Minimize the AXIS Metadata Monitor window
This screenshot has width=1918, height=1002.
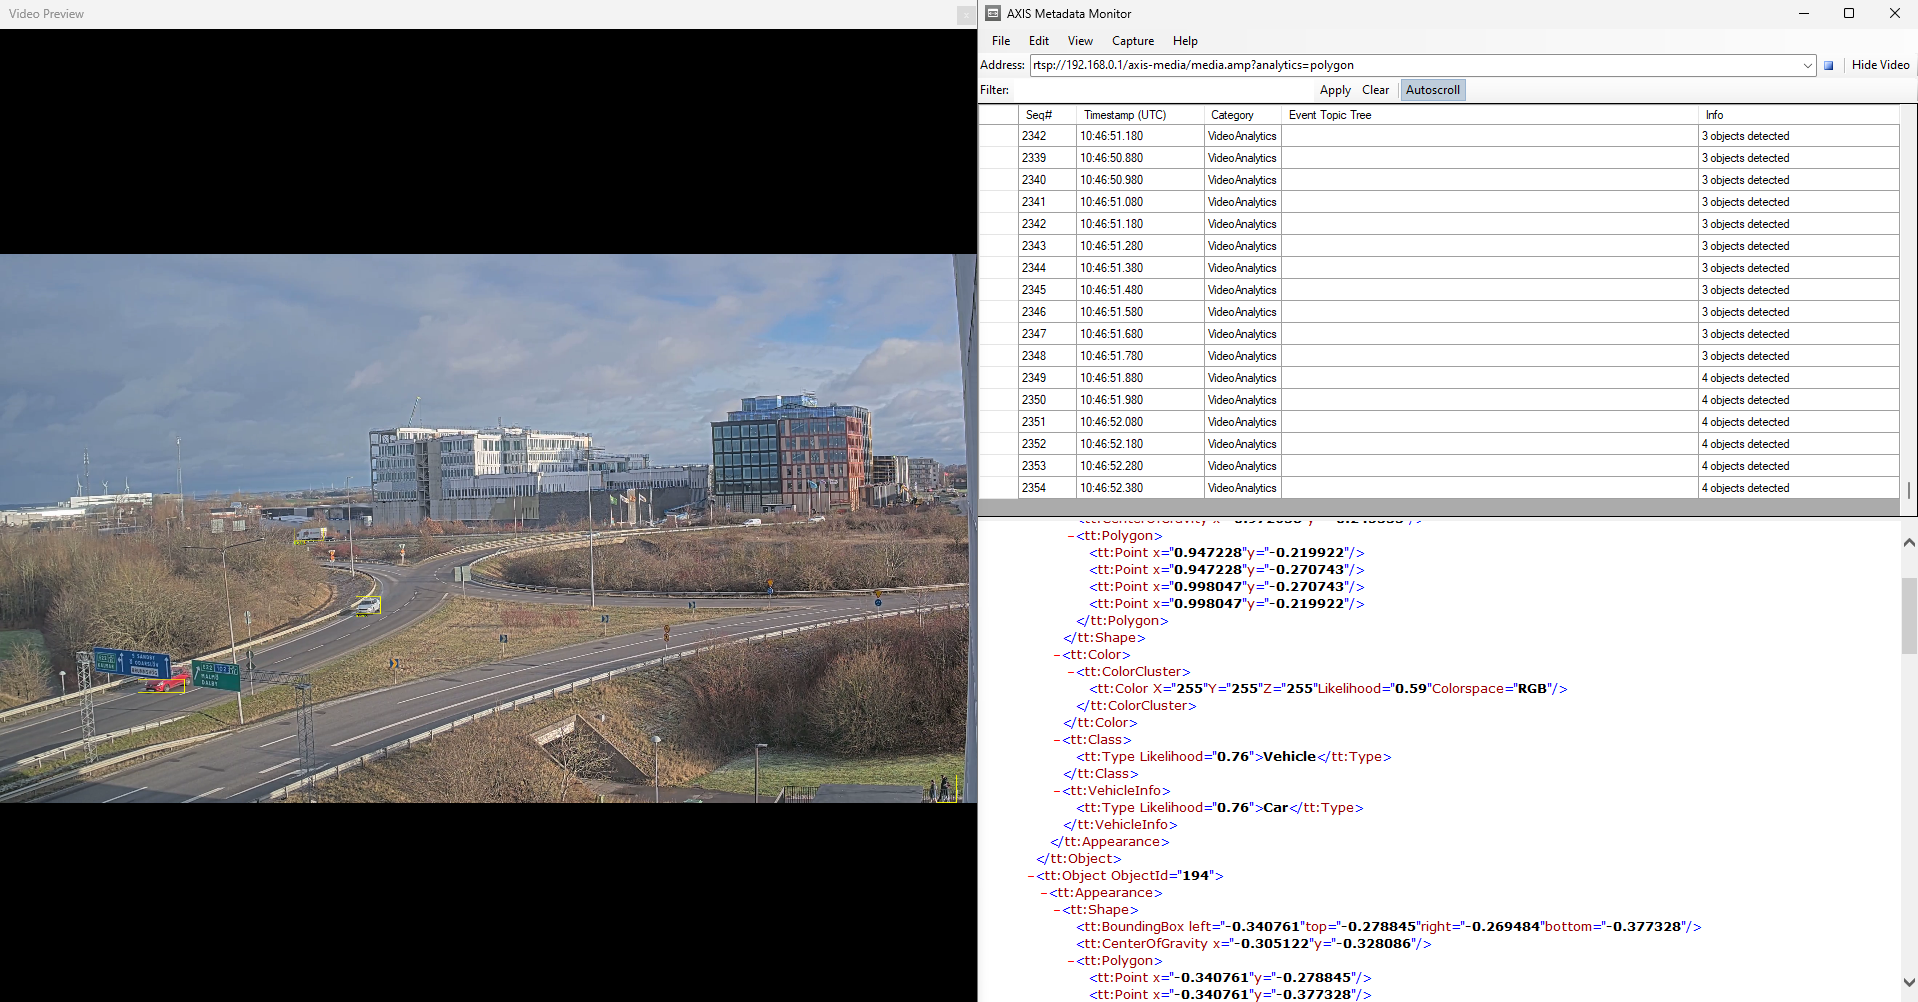(1804, 13)
